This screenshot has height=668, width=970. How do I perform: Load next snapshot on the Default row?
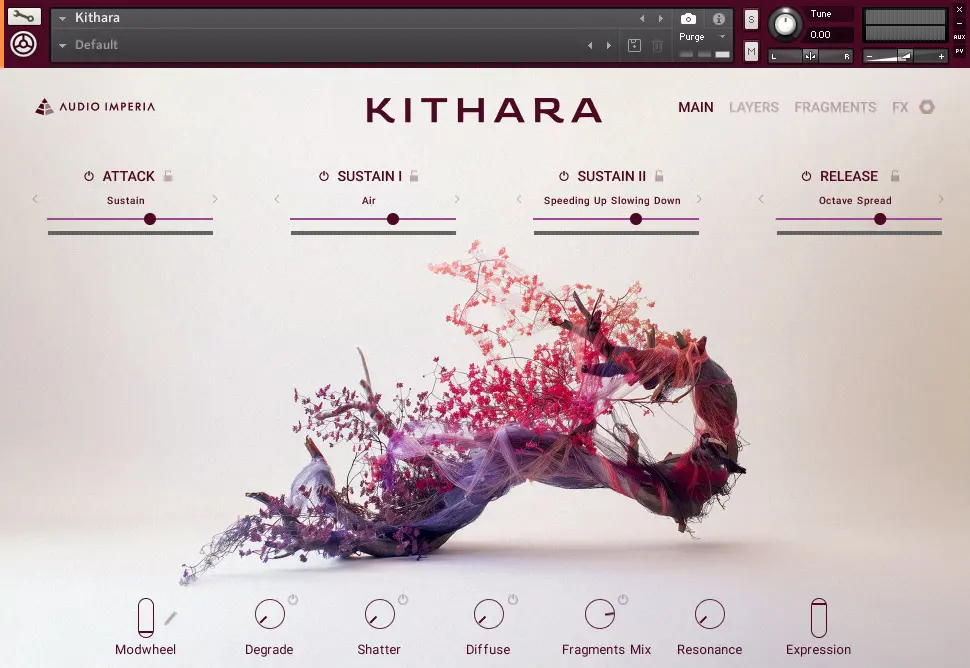(x=609, y=45)
